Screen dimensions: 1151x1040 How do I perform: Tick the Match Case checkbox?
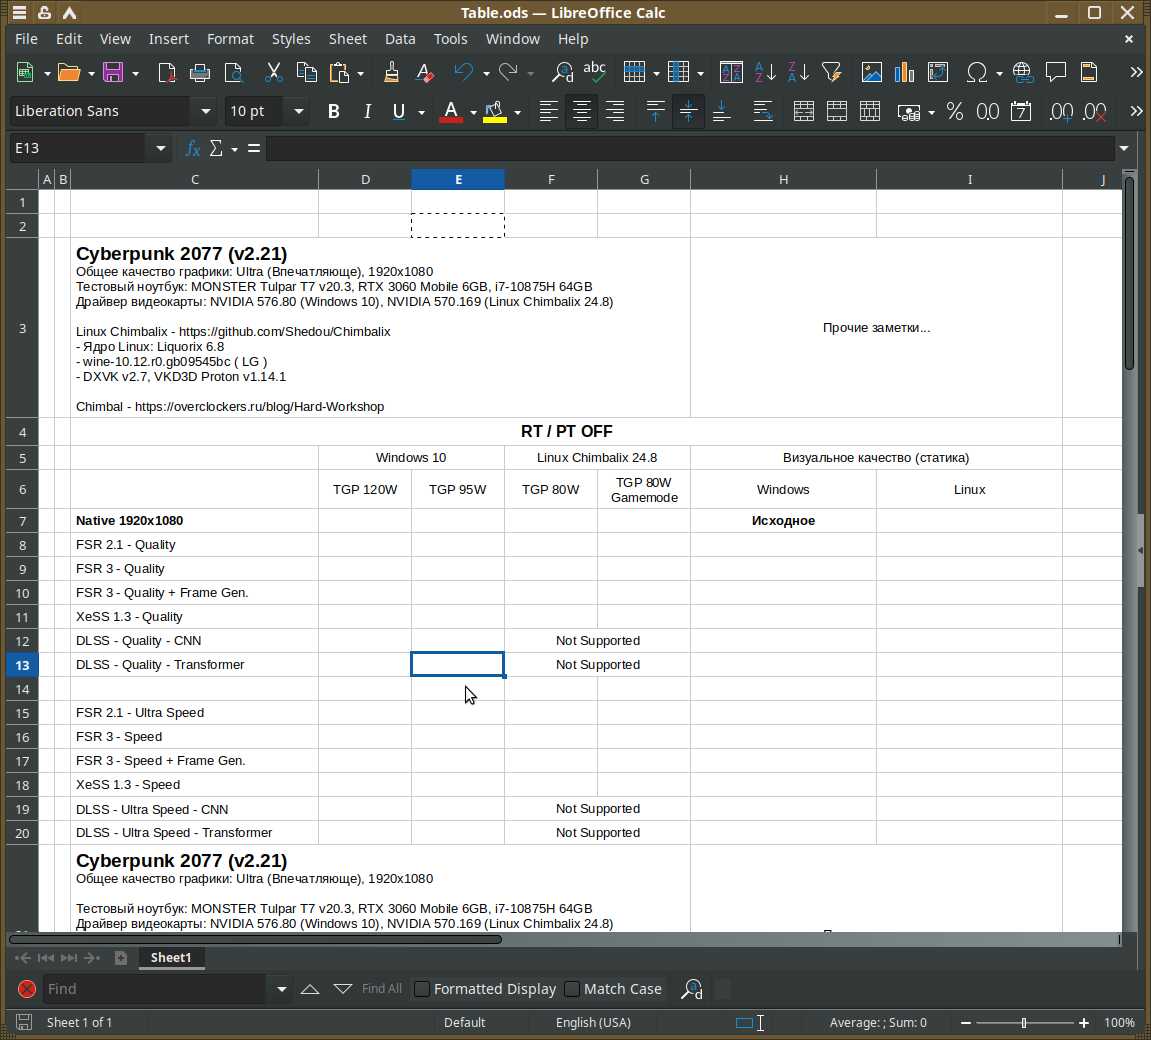coord(572,989)
